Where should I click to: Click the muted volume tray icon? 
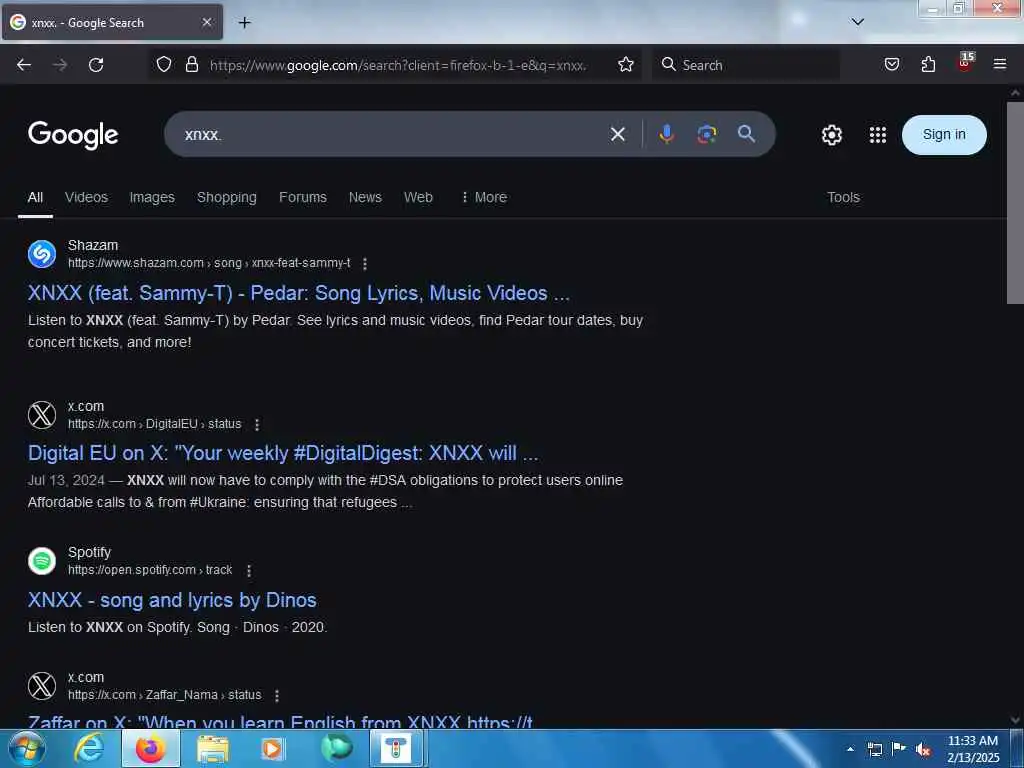923,750
